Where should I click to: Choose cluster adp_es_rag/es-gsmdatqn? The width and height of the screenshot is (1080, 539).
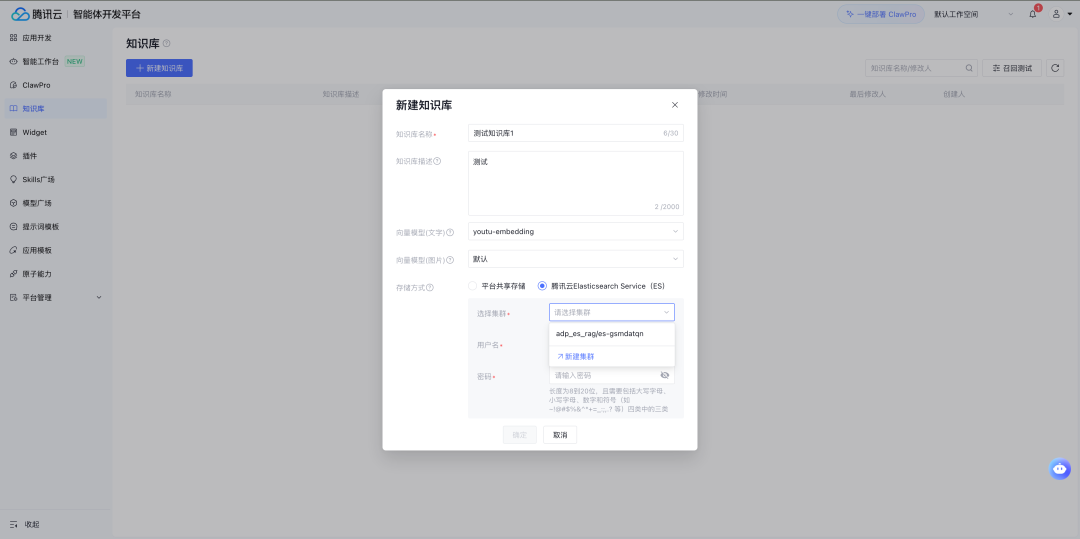pyautogui.click(x=612, y=334)
